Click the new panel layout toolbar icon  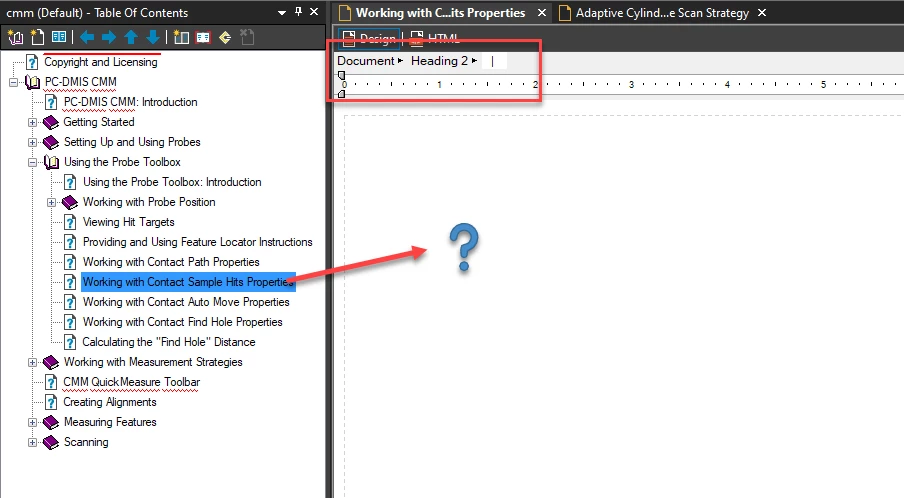(x=181, y=37)
